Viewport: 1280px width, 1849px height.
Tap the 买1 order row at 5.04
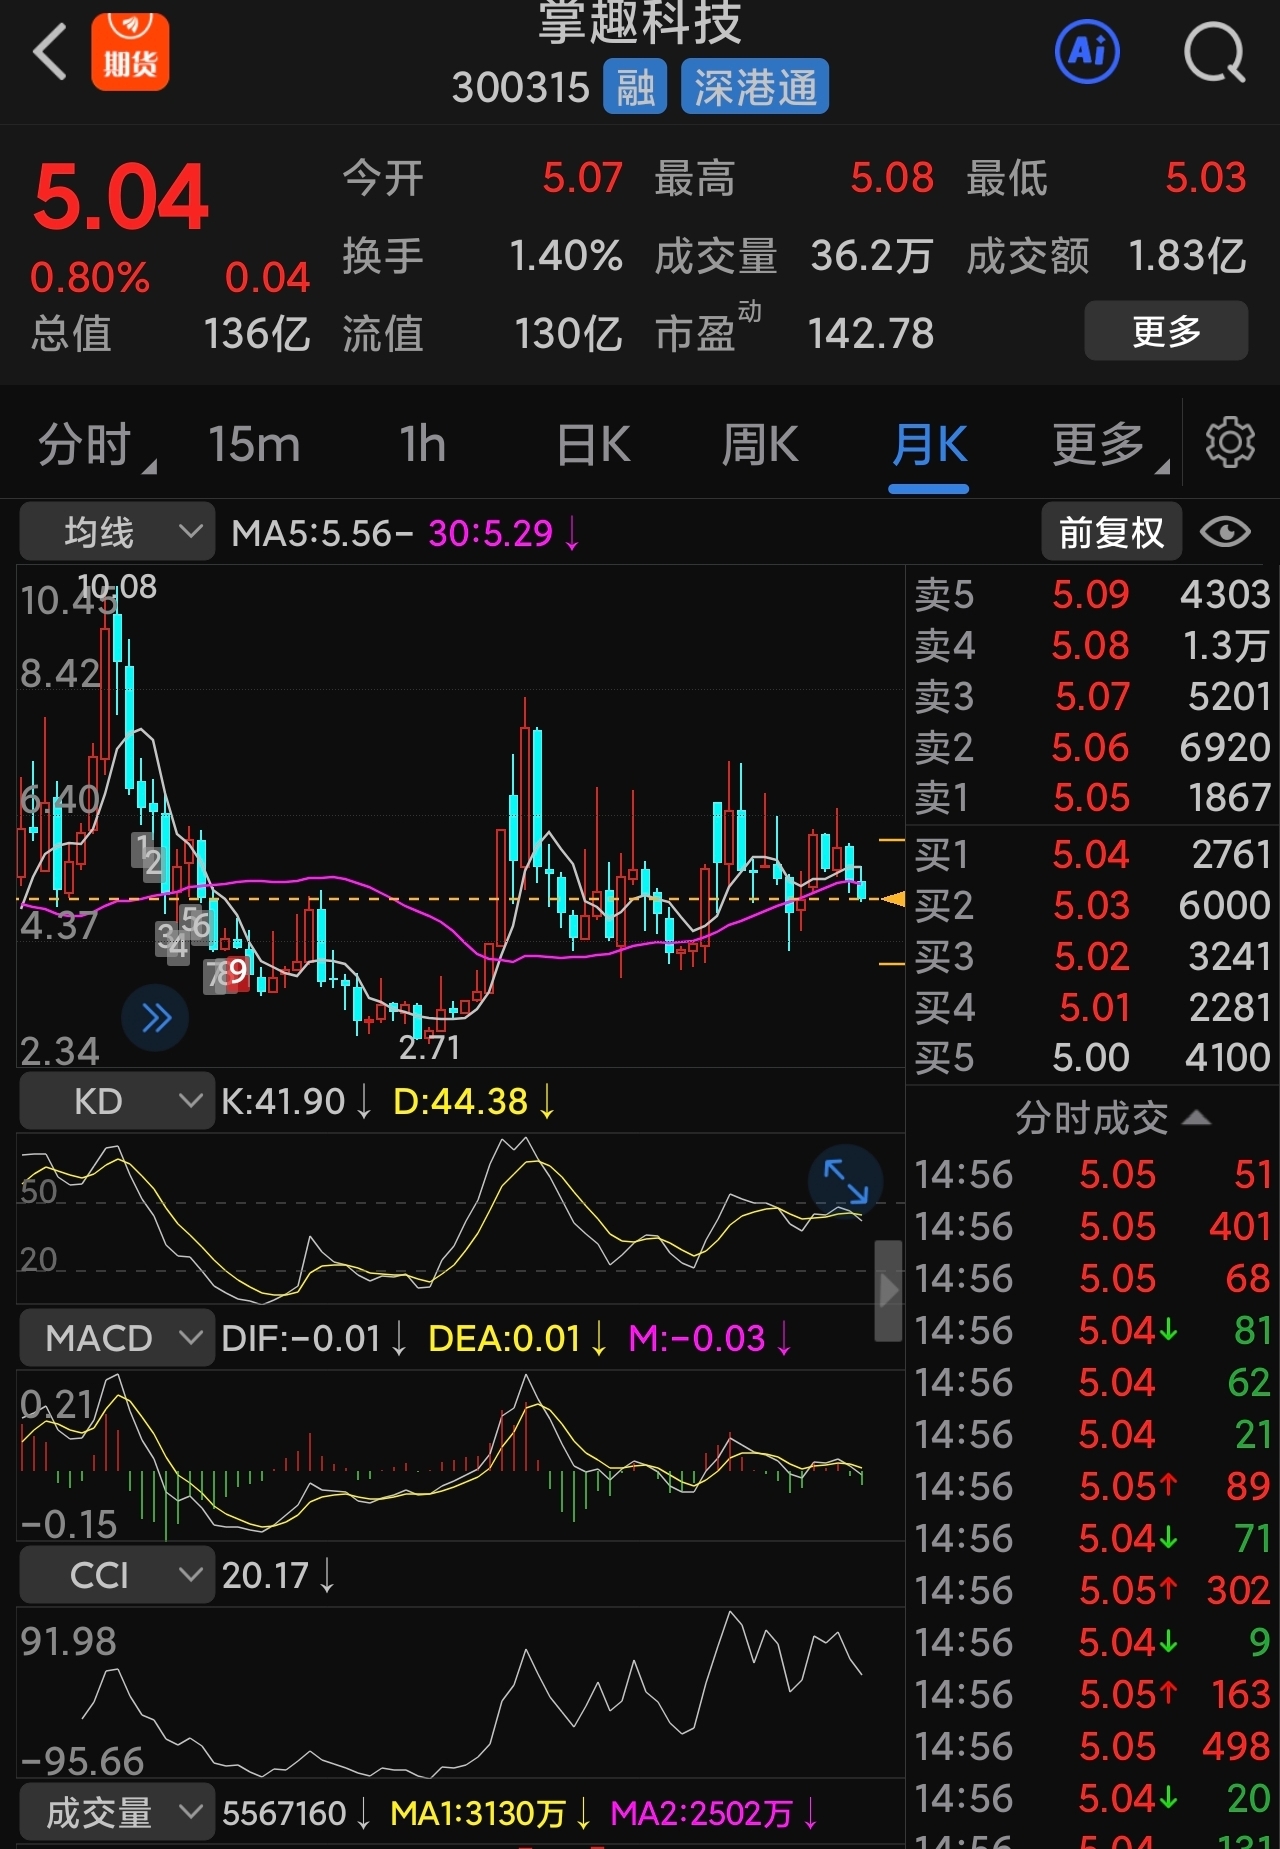(1092, 854)
